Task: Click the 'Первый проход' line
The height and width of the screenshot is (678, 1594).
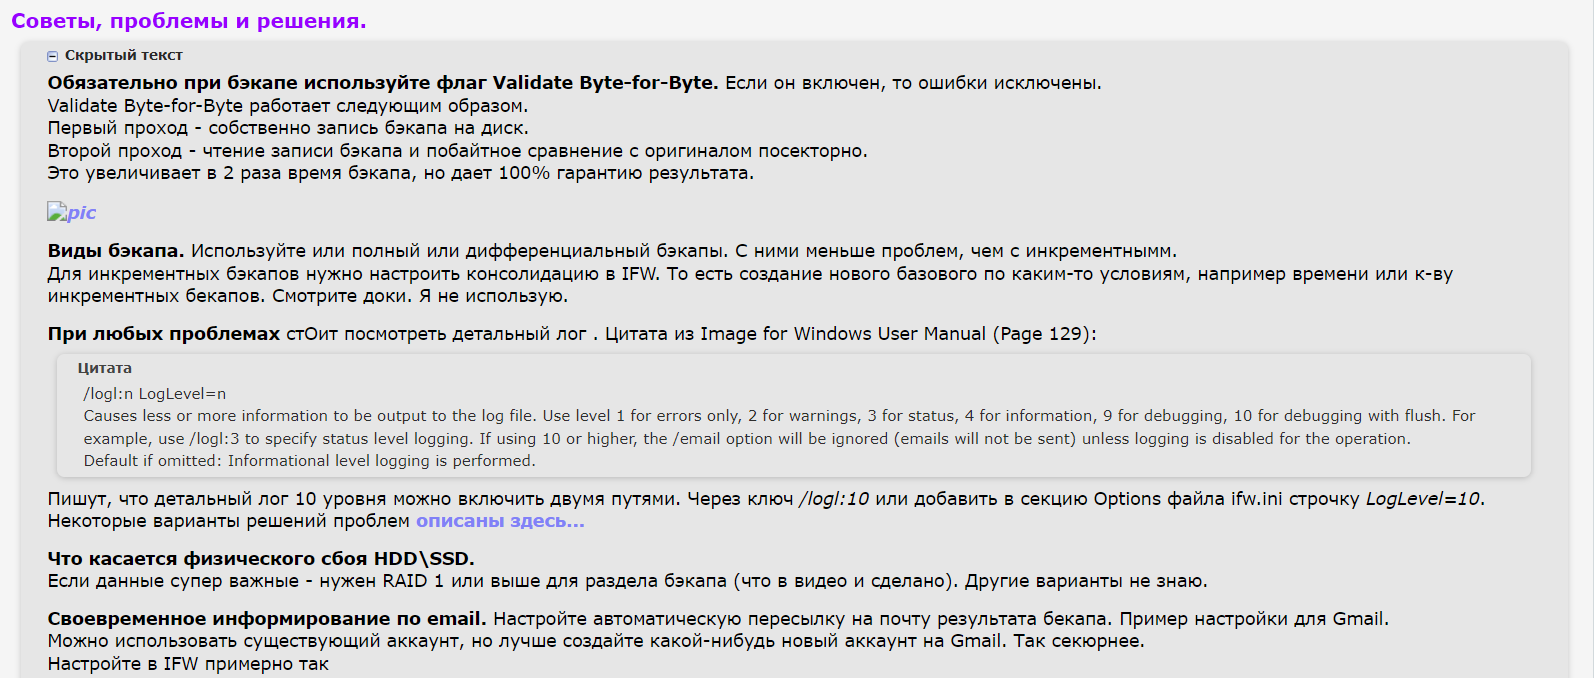Action: [x=288, y=128]
